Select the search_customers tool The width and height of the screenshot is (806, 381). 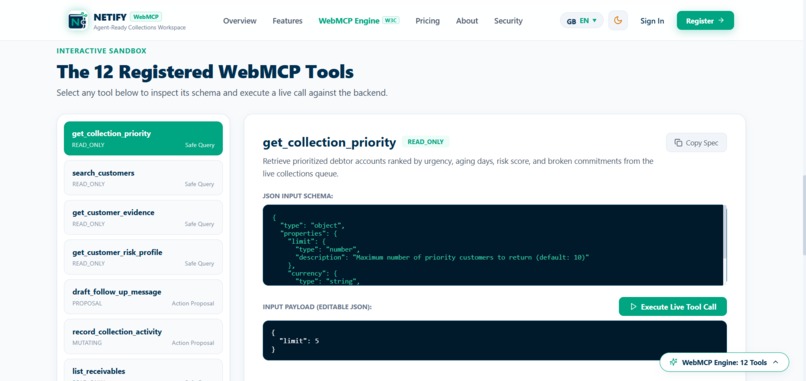(143, 178)
